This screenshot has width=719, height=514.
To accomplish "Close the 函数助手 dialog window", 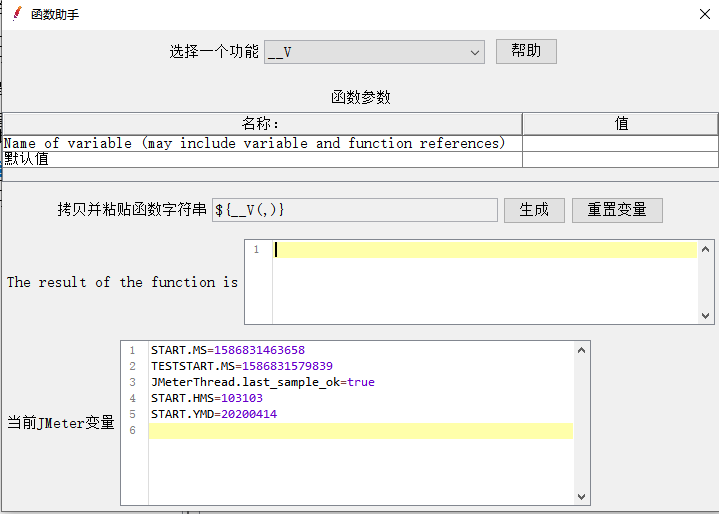I will 704,14.
